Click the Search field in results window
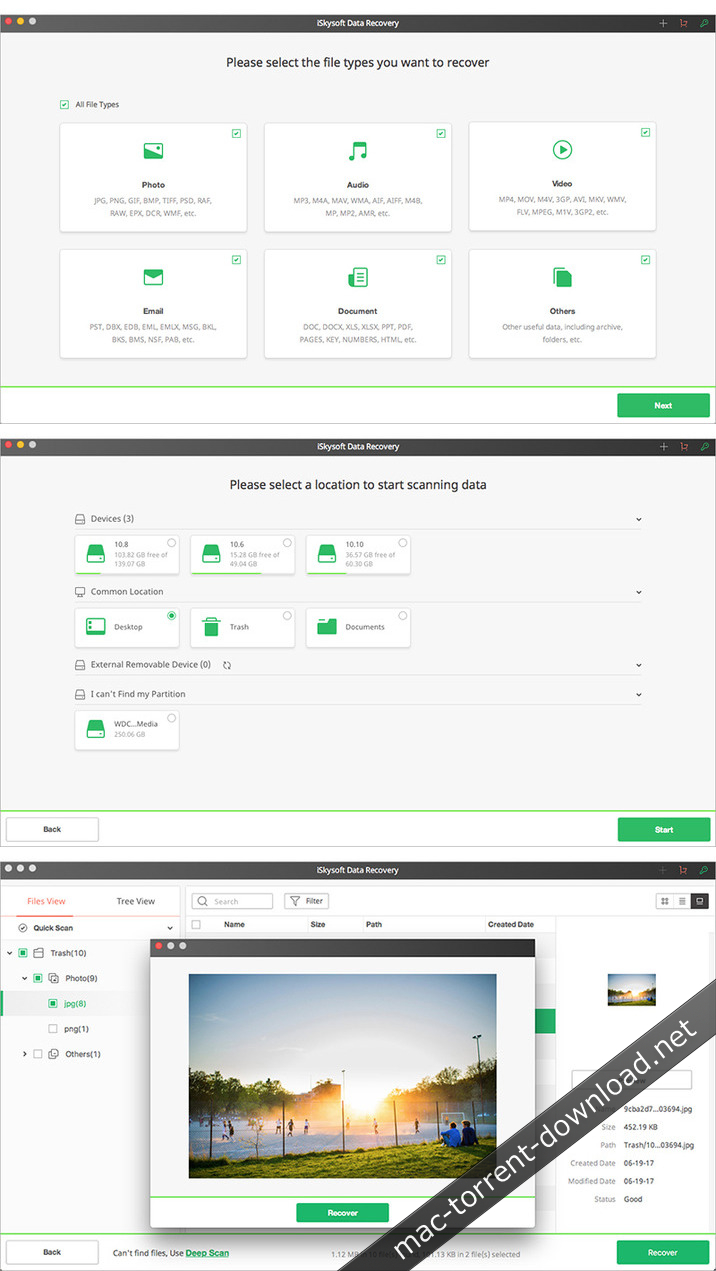Screen dimensions: 716x1271 pos(232,901)
